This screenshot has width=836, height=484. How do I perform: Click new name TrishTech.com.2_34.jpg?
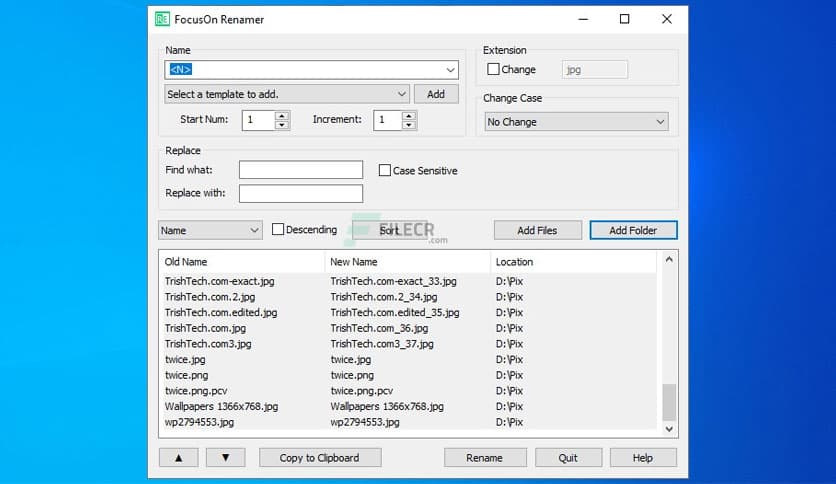click(384, 297)
